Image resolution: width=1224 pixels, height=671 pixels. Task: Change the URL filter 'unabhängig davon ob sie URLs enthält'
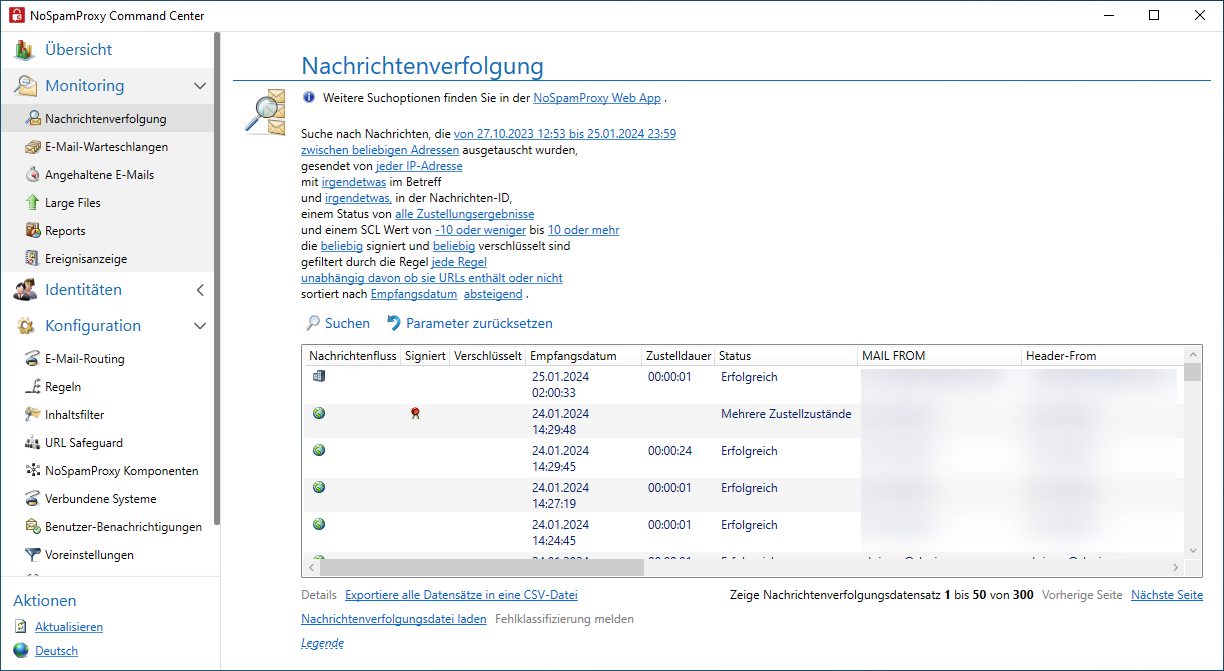(431, 278)
